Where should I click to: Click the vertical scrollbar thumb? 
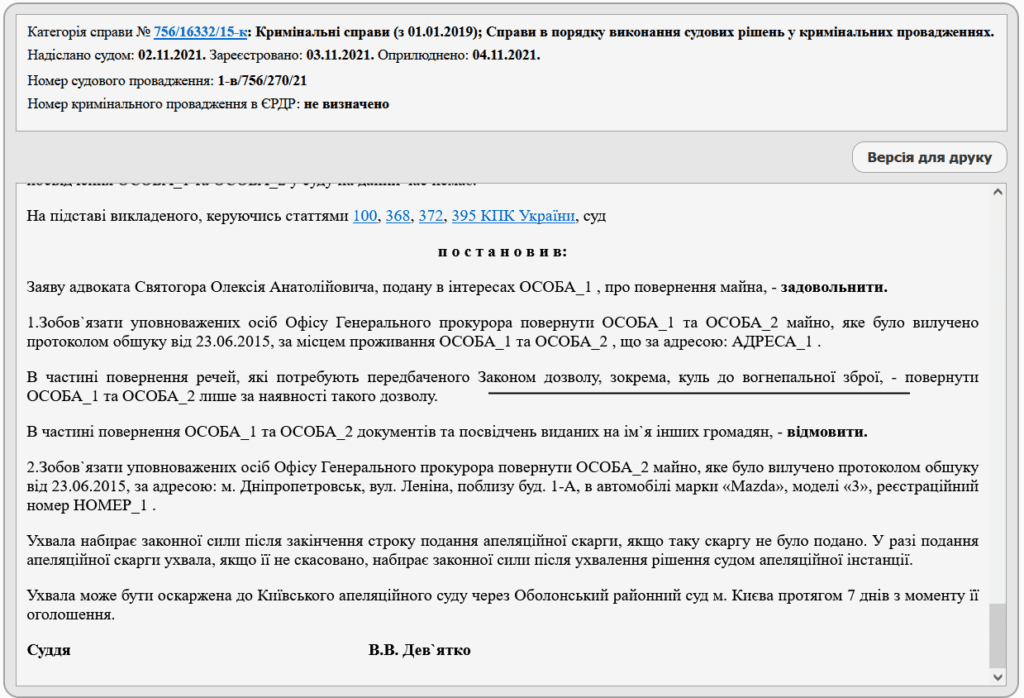pyautogui.click(x=997, y=636)
